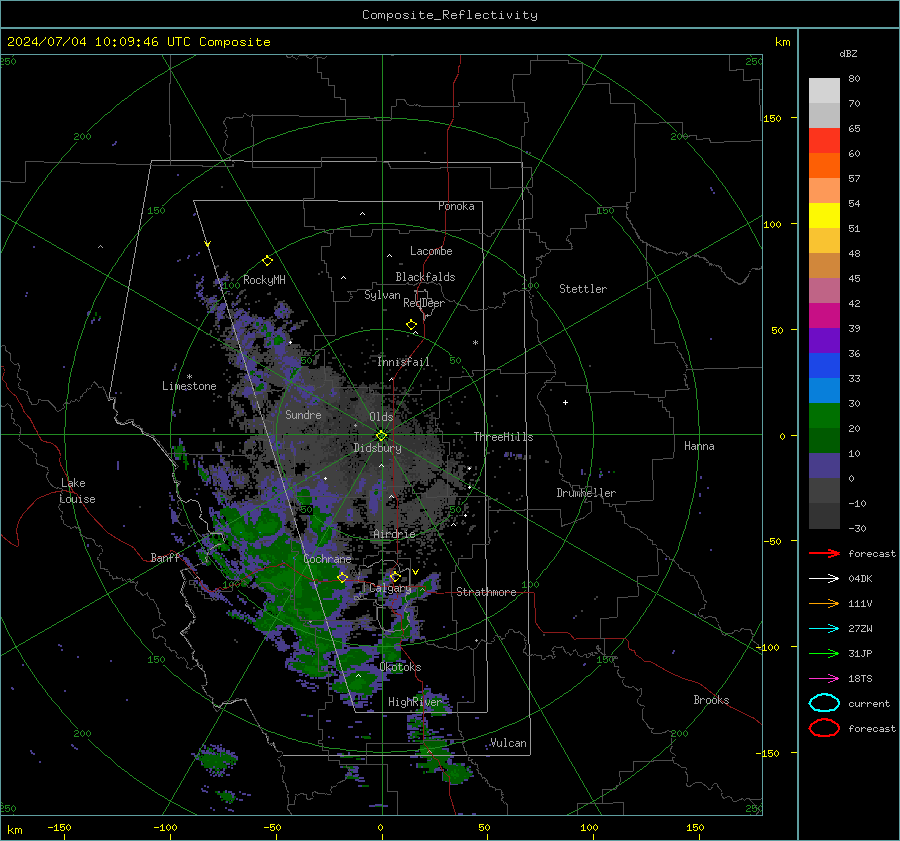Click the yellow radar site marker at center
Viewport: 900px width, 841px height.
click(x=381, y=436)
